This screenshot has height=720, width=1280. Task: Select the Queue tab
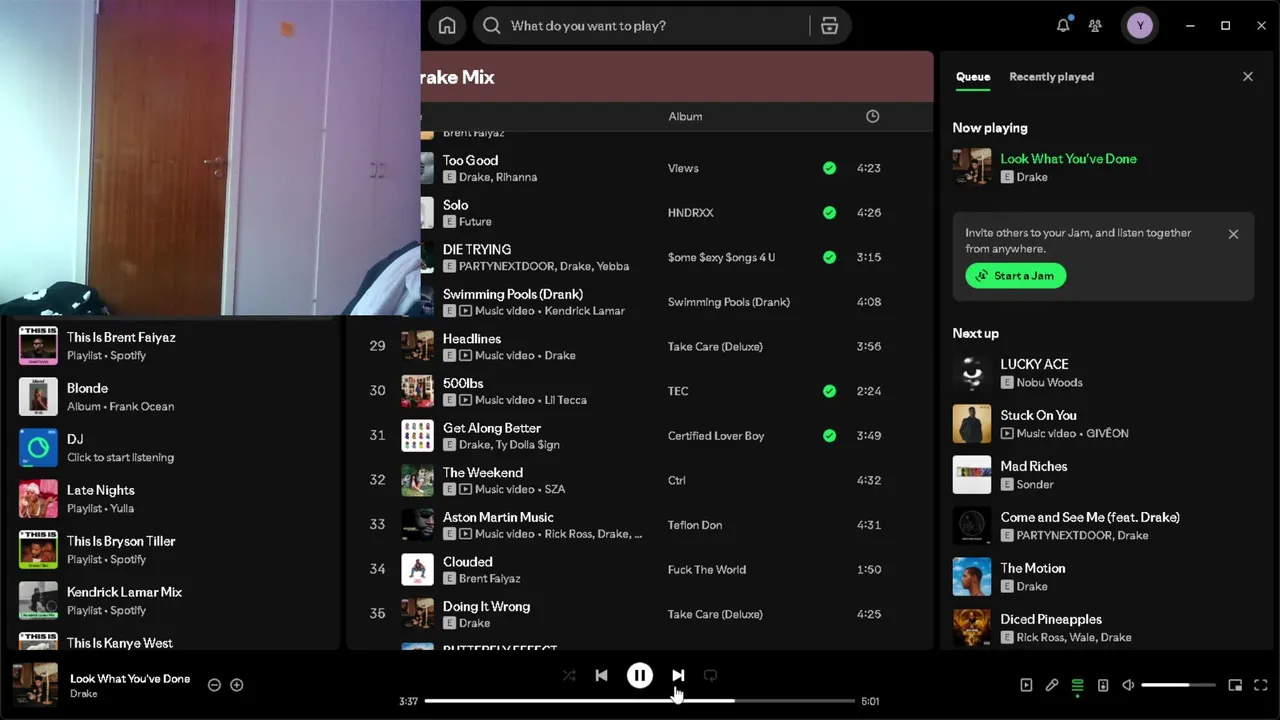(973, 76)
